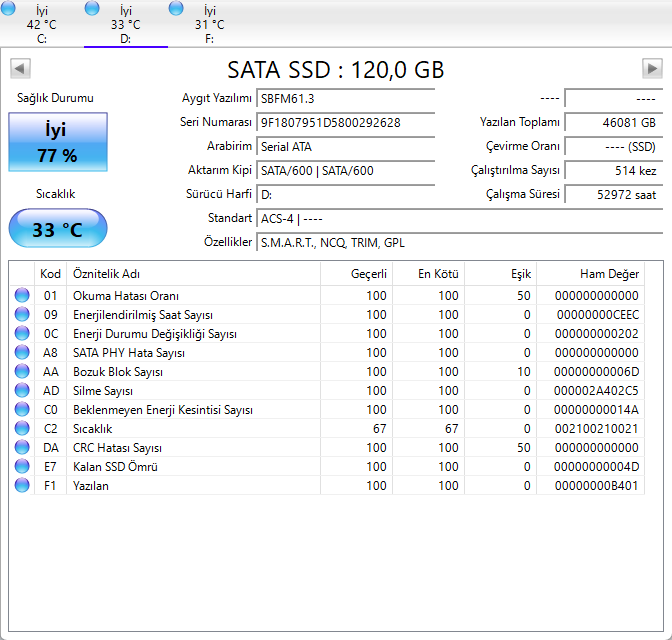Select the C: drive tab
This screenshot has height=640, width=672.
[x=41, y=24]
